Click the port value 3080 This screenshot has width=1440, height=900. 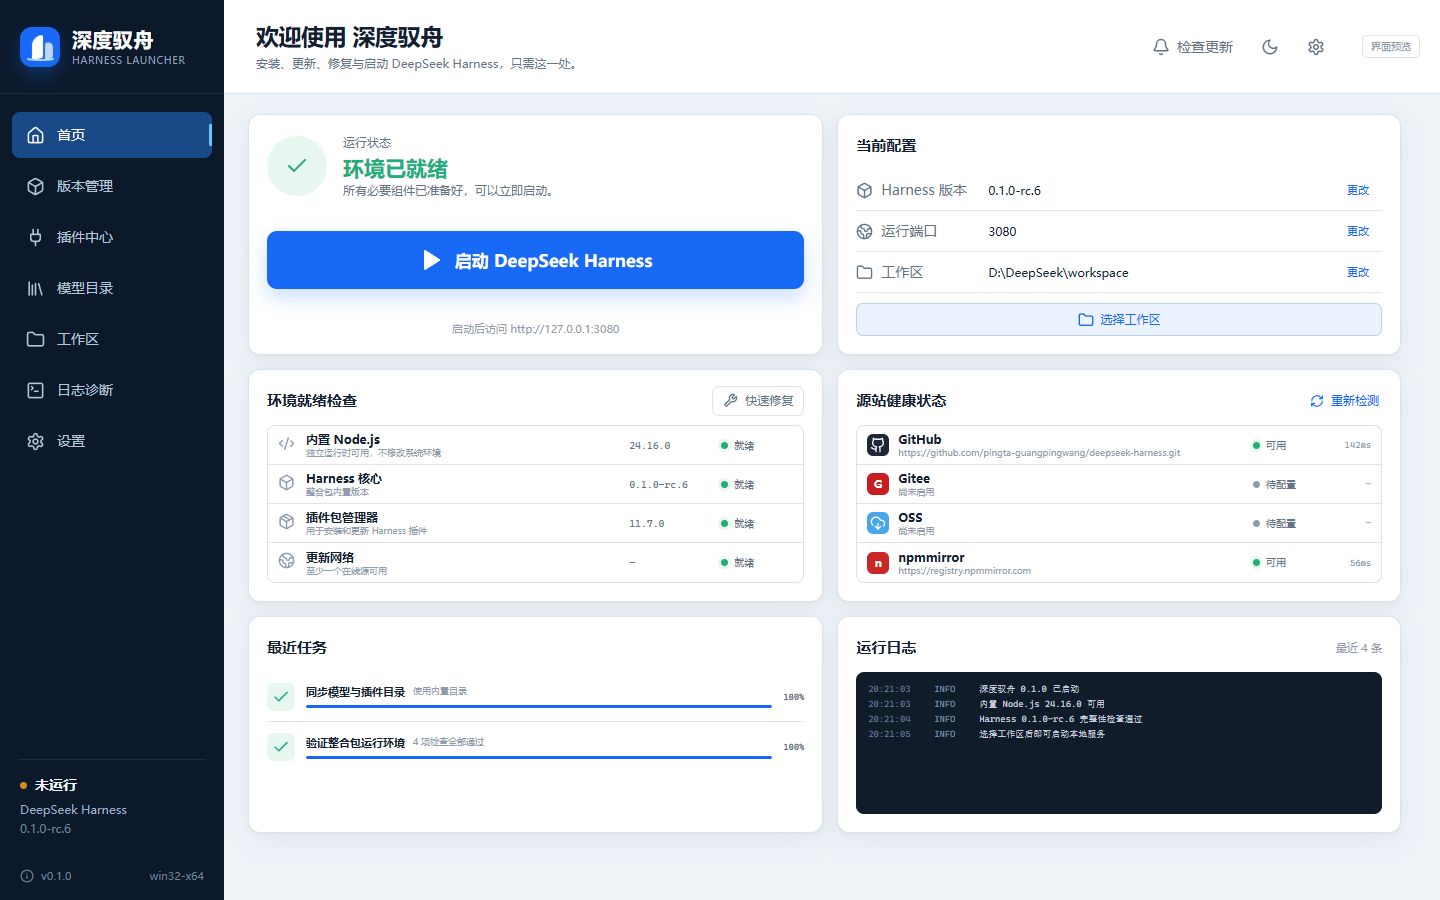[1002, 231]
